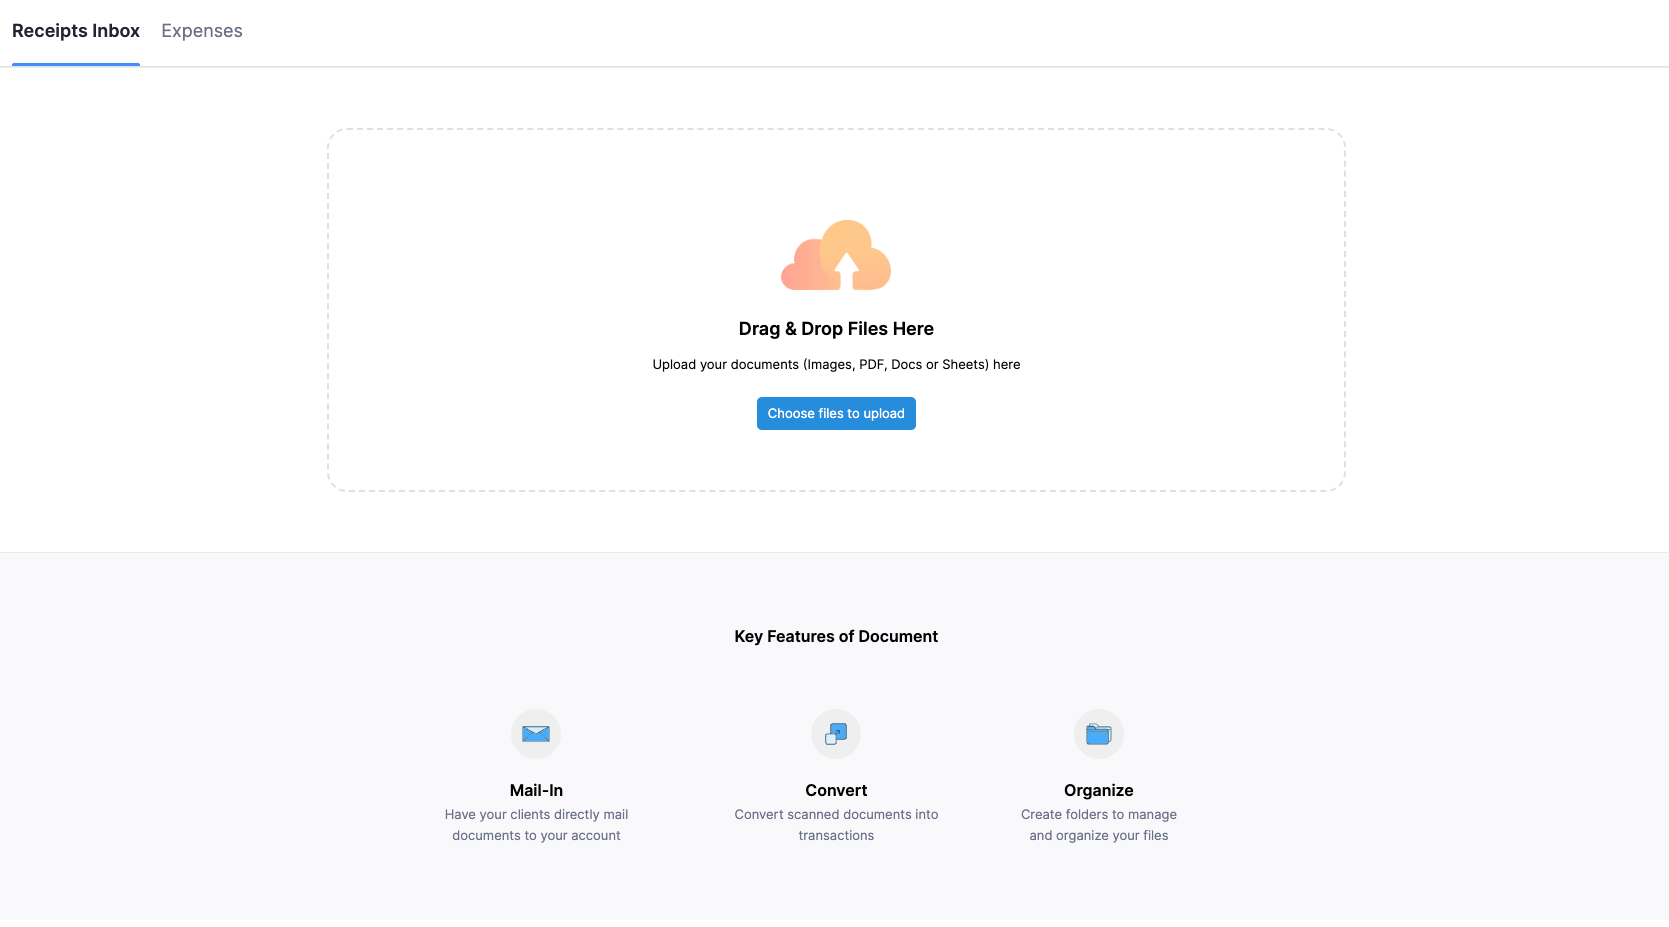Click the Organize feature title

coord(1098,790)
